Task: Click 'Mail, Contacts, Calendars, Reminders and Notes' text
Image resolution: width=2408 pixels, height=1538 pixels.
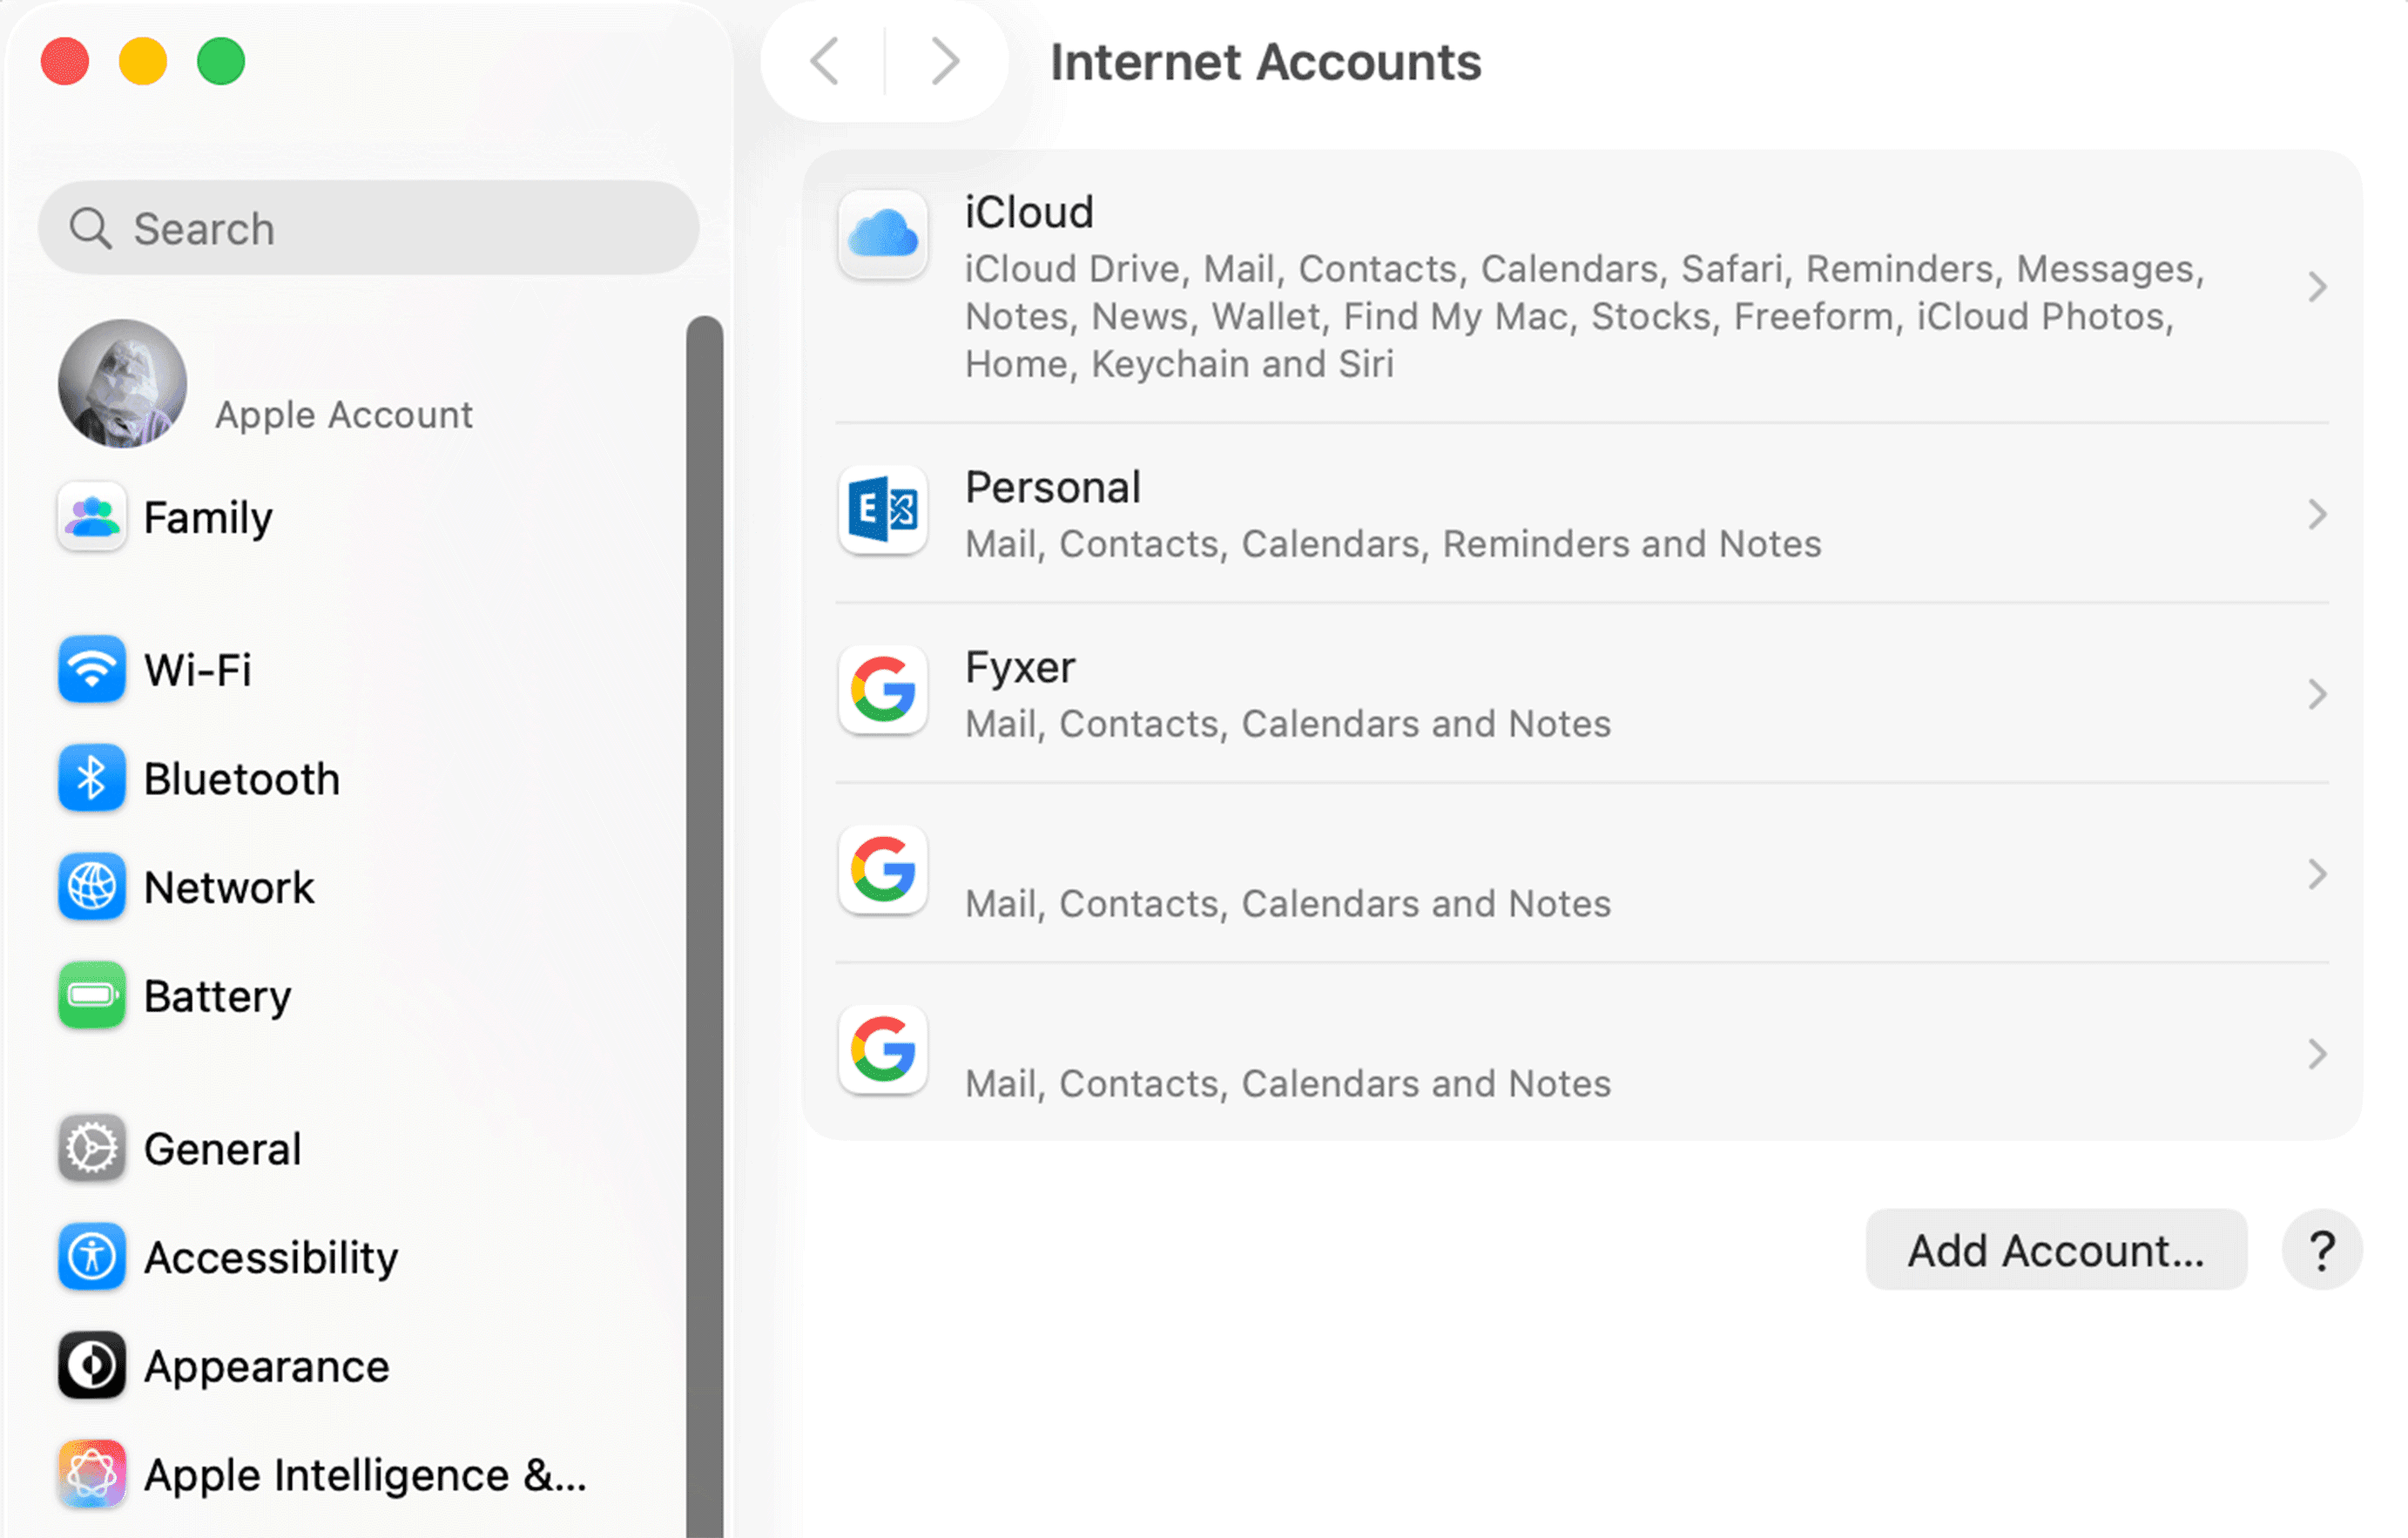Action: (x=1393, y=544)
